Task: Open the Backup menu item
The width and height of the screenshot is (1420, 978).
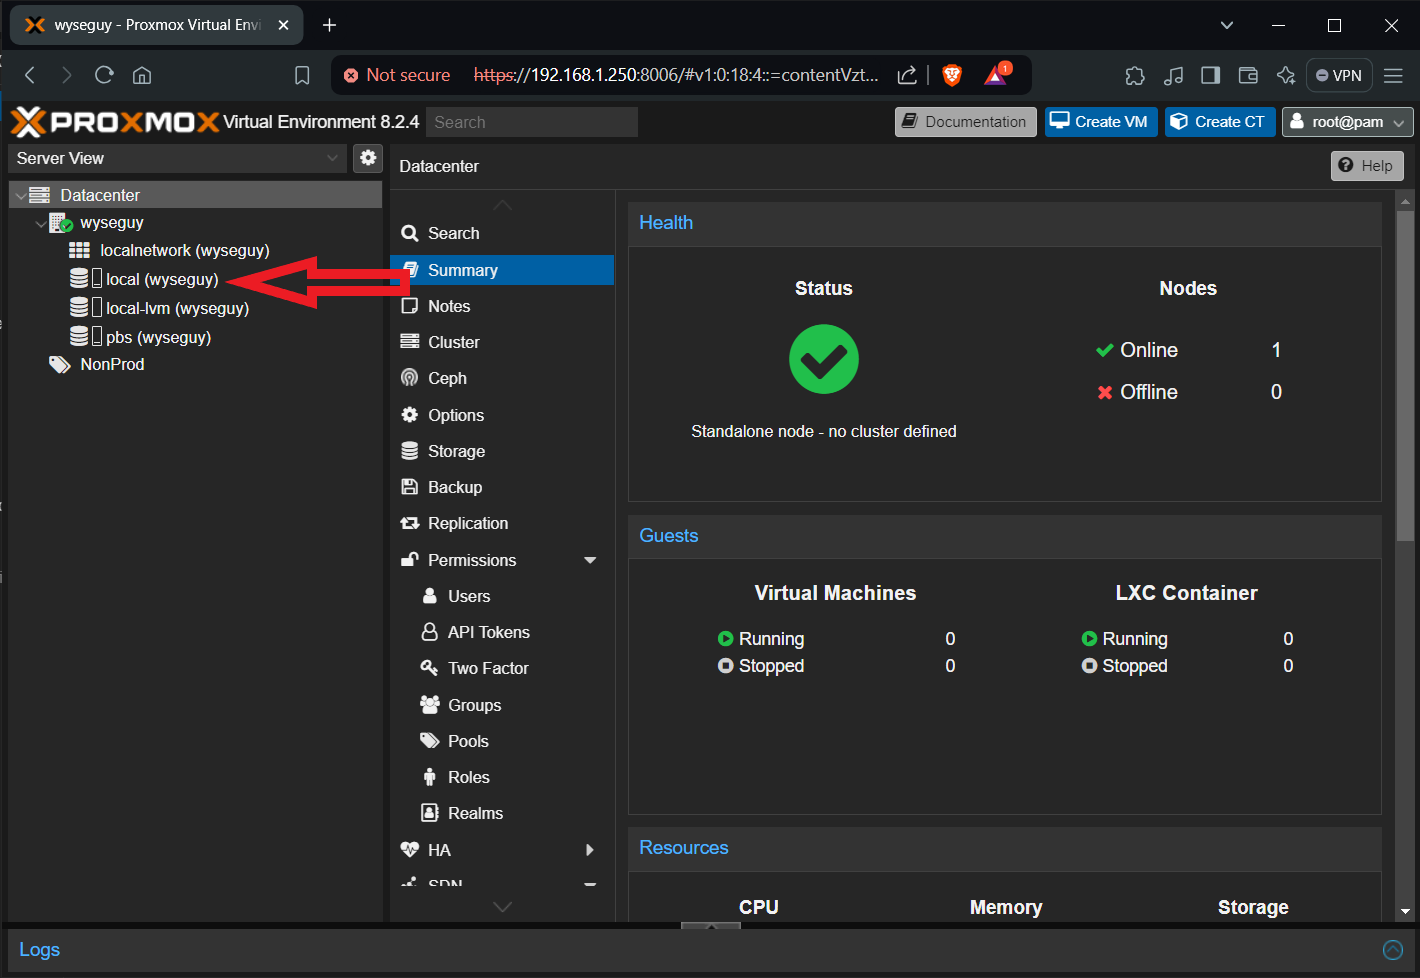Action: [x=502, y=487]
